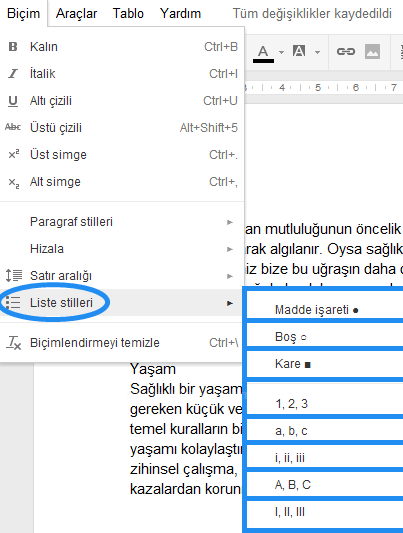Click Tüm değişiklikler kaydedildi status text
This screenshot has height=533, width=403.
tap(312, 14)
